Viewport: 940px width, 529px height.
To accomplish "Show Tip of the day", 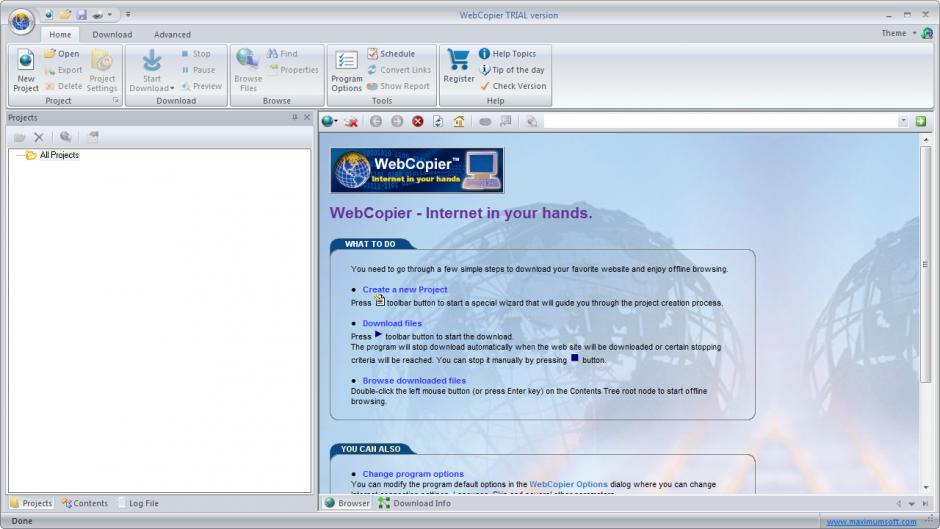I will point(512,70).
